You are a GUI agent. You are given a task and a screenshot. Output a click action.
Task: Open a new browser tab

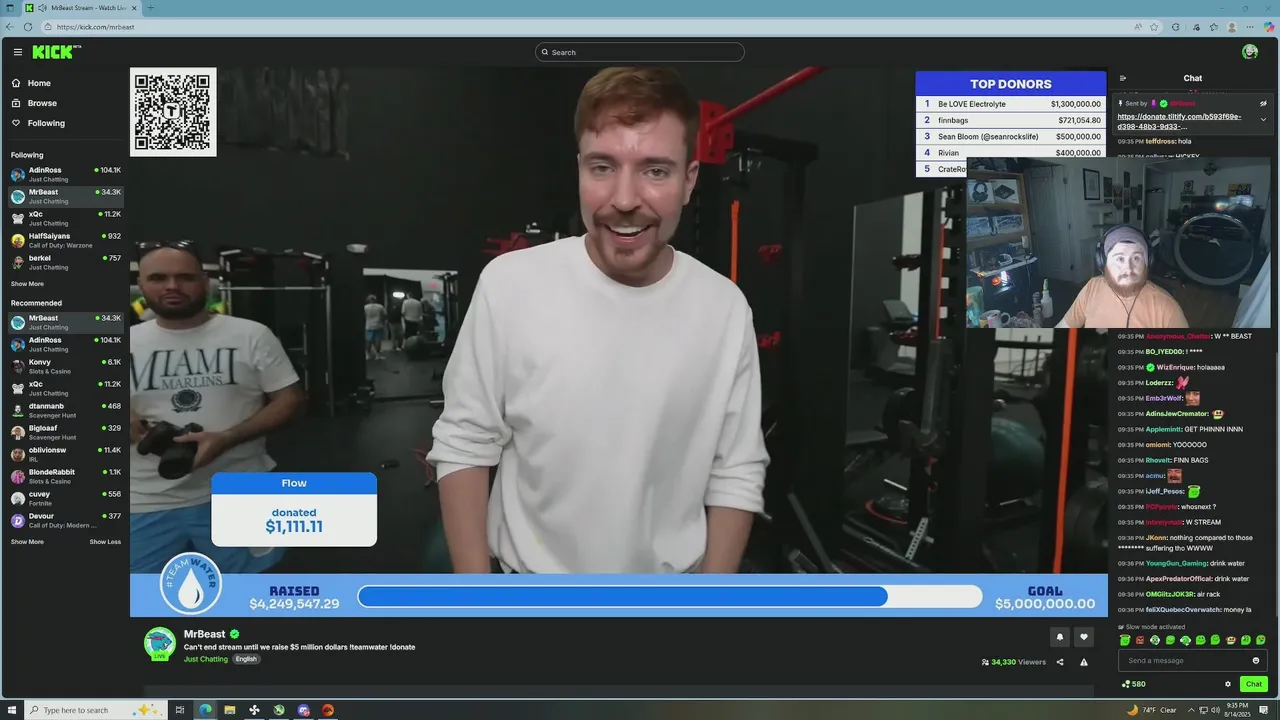click(x=151, y=8)
